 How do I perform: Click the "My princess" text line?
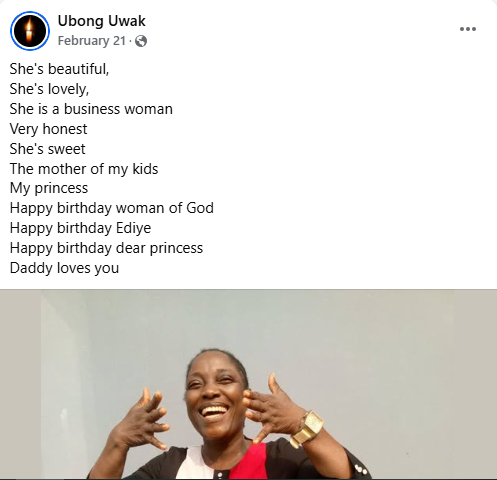point(49,188)
